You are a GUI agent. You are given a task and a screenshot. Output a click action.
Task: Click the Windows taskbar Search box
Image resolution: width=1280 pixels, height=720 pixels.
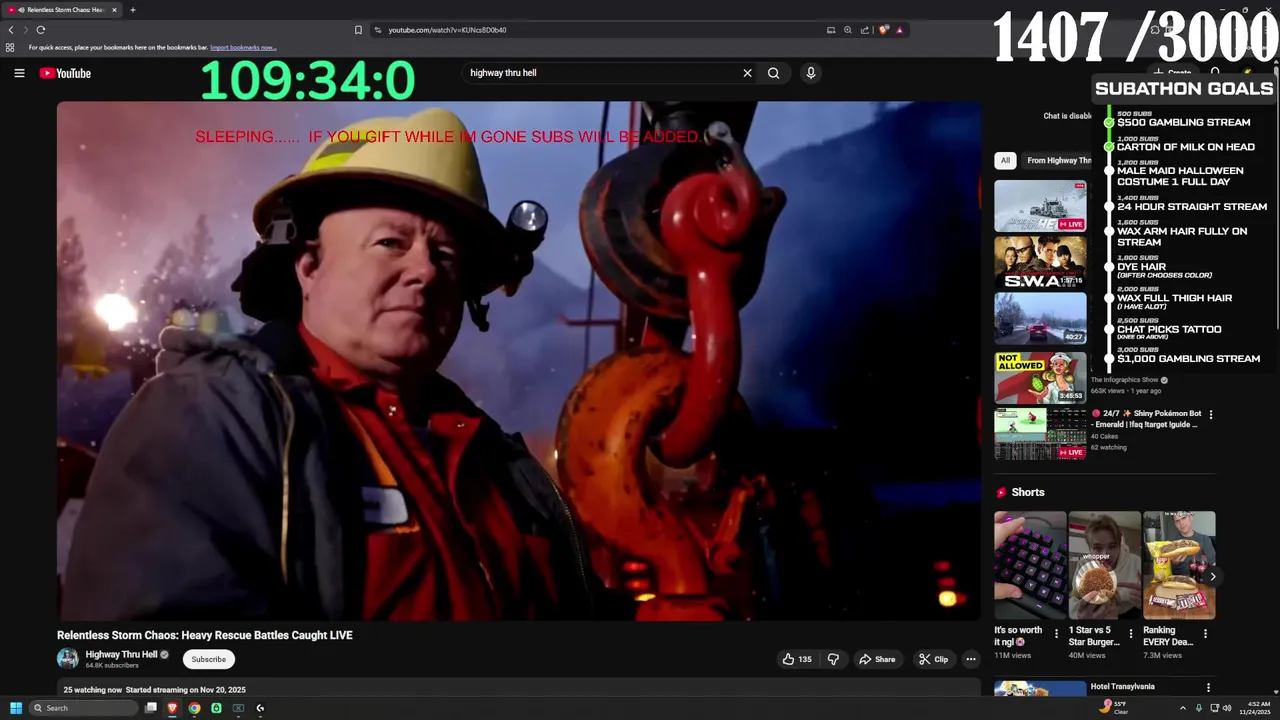(82, 708)
